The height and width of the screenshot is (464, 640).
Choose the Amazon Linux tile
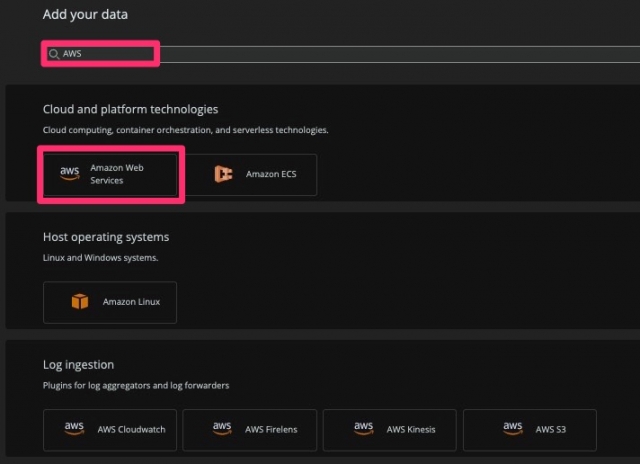tap(110, 302)
